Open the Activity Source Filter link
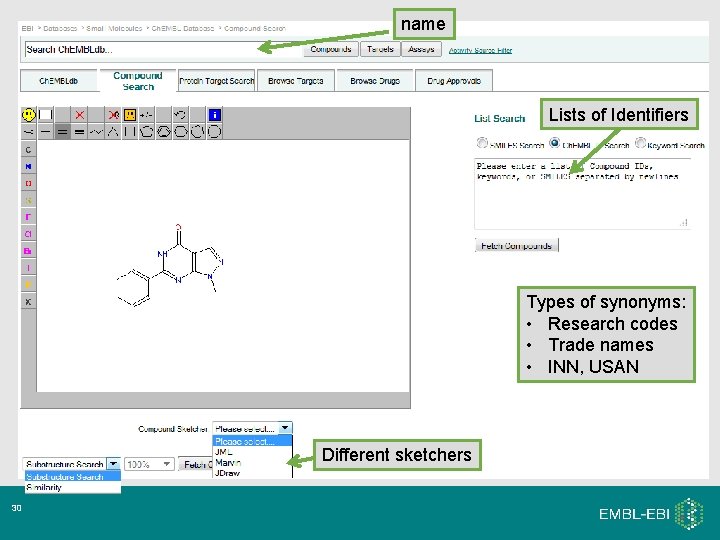720x540 pixels. 480,51
